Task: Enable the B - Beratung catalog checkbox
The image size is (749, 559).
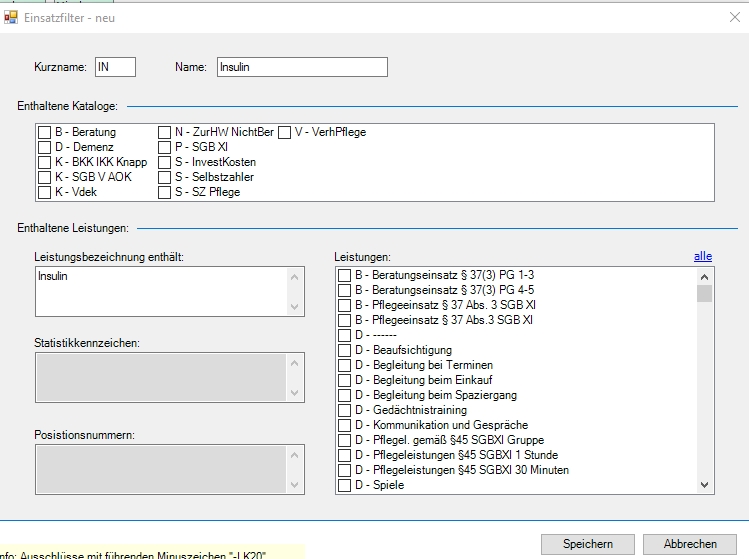Action: (x=45, y=132)
